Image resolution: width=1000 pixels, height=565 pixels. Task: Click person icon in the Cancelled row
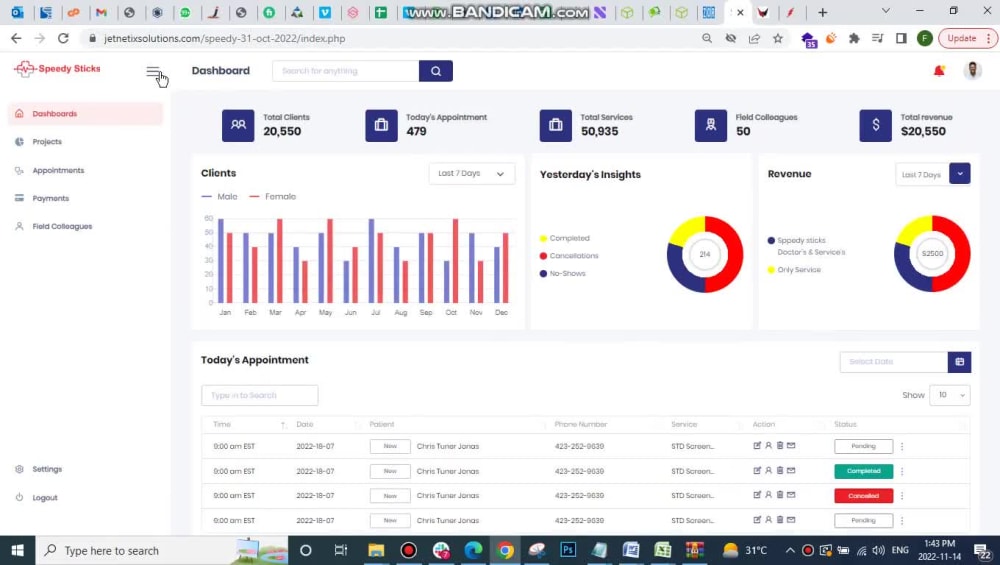(768, 495)
